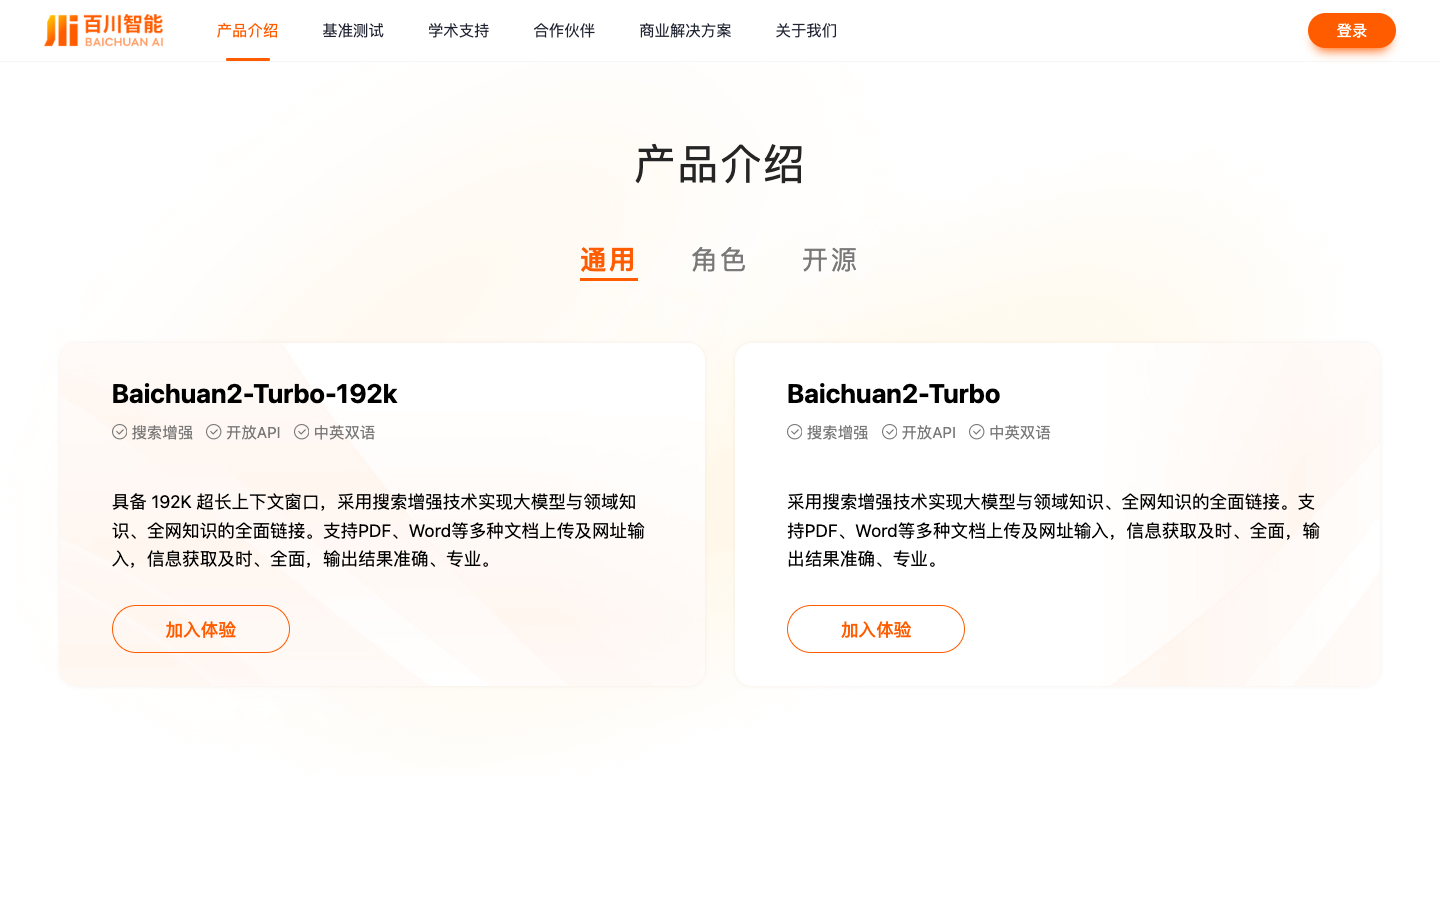This screenshot has width=1440, height=900.
Task: Click the 产品介绍 page heading
Action: 720,165
